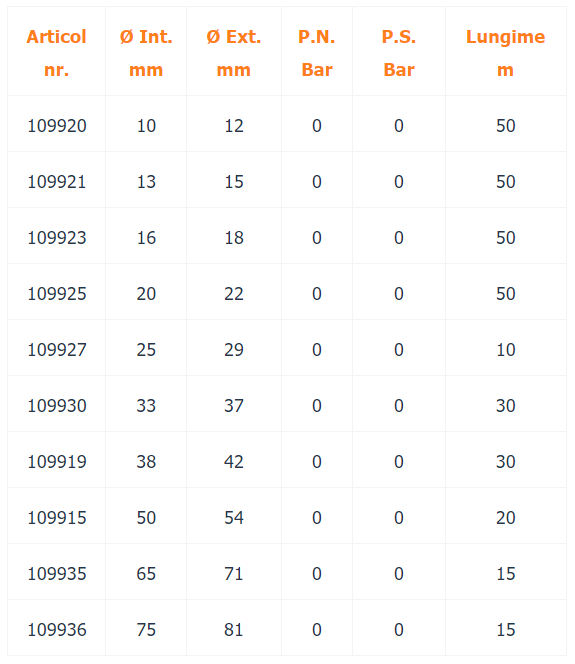The image size is (575, 664).
Task: Click the P.N. Bar column header
Action: 317,53
